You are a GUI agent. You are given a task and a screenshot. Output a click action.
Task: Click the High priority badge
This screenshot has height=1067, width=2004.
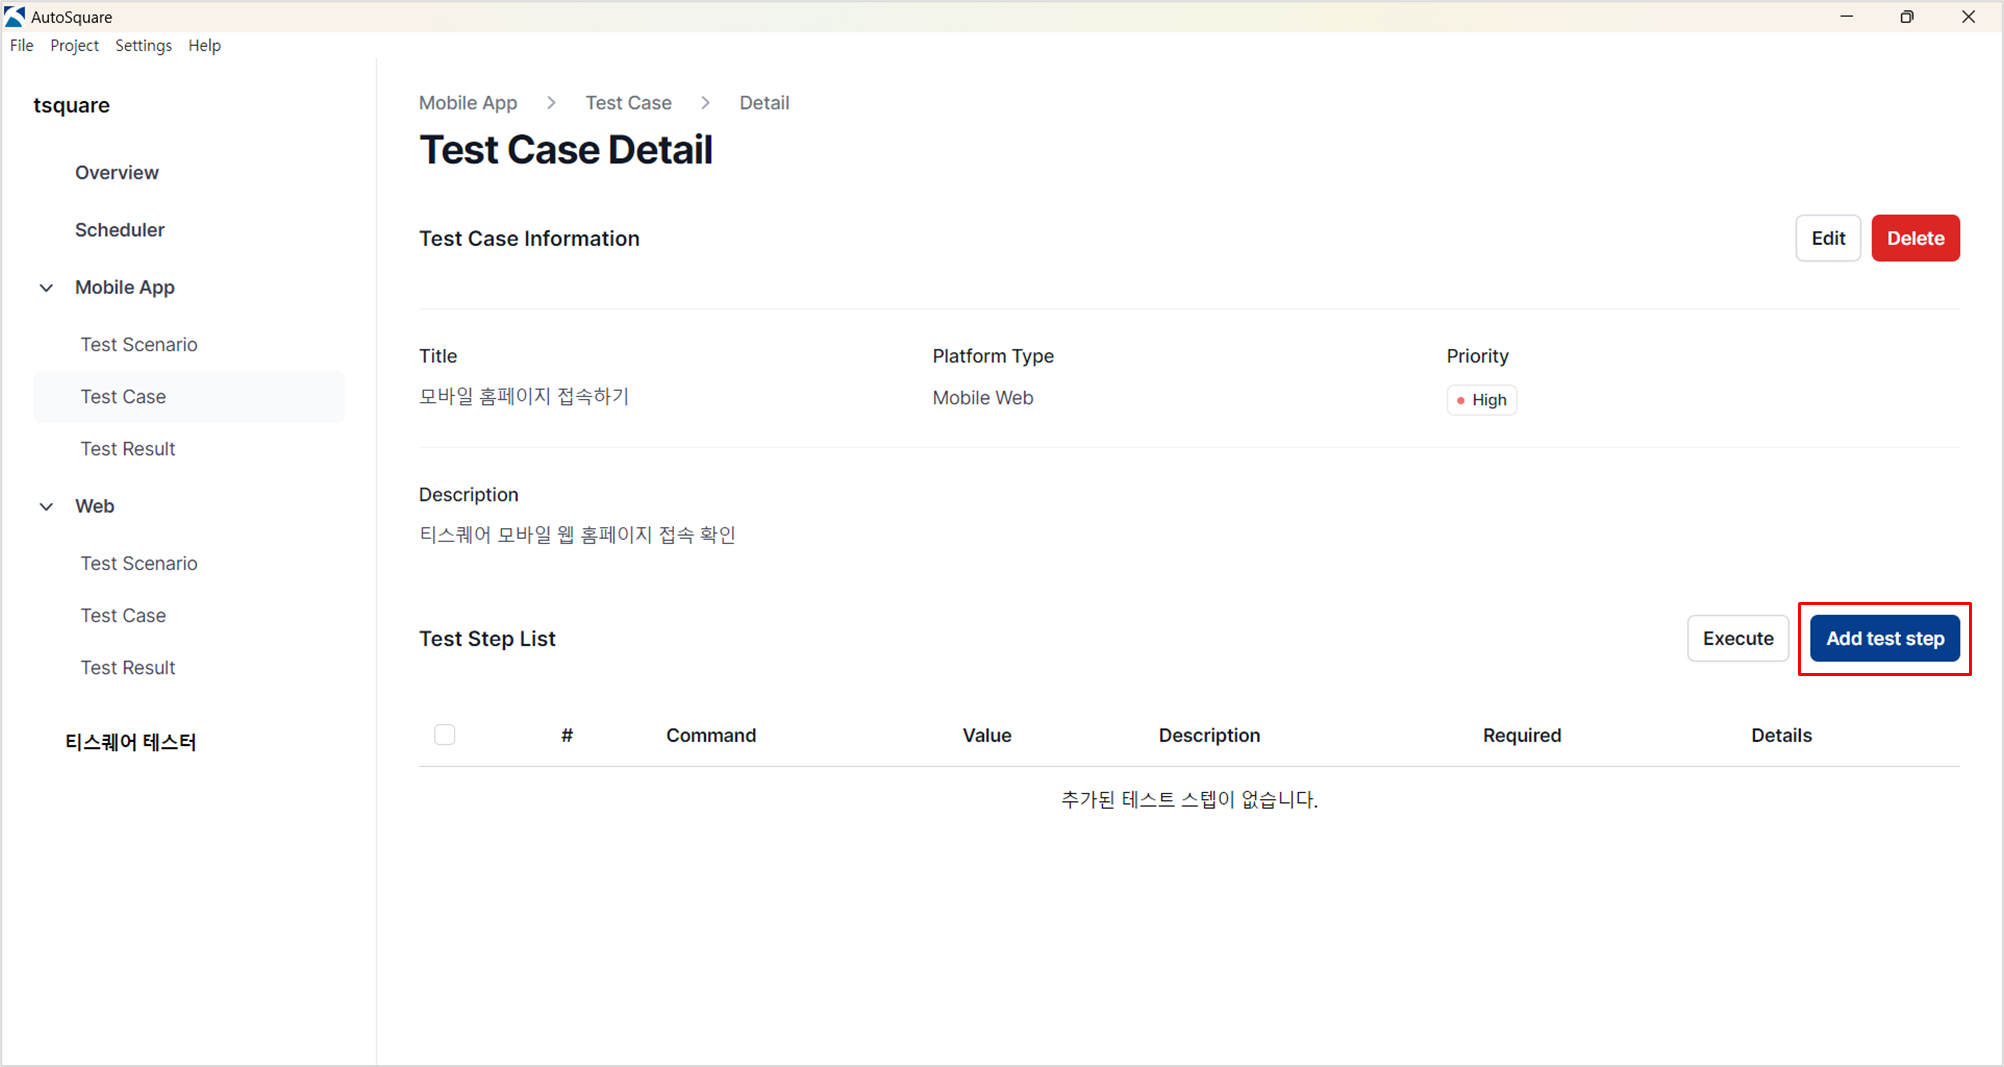pyautogui.click(x=1481, y=400)
